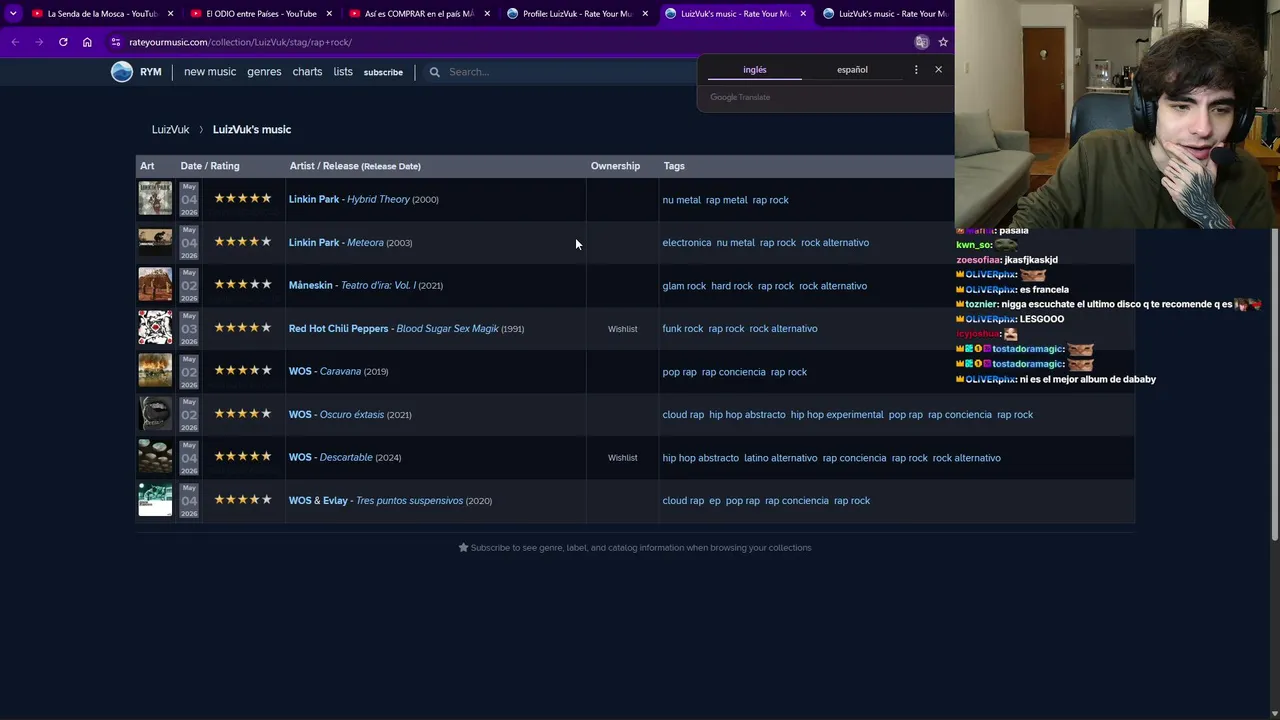The width and height of the screenshot is (1280, 720).
Task: Open Hybrid Theory album cover thumbnail
Action: (155, 199)
